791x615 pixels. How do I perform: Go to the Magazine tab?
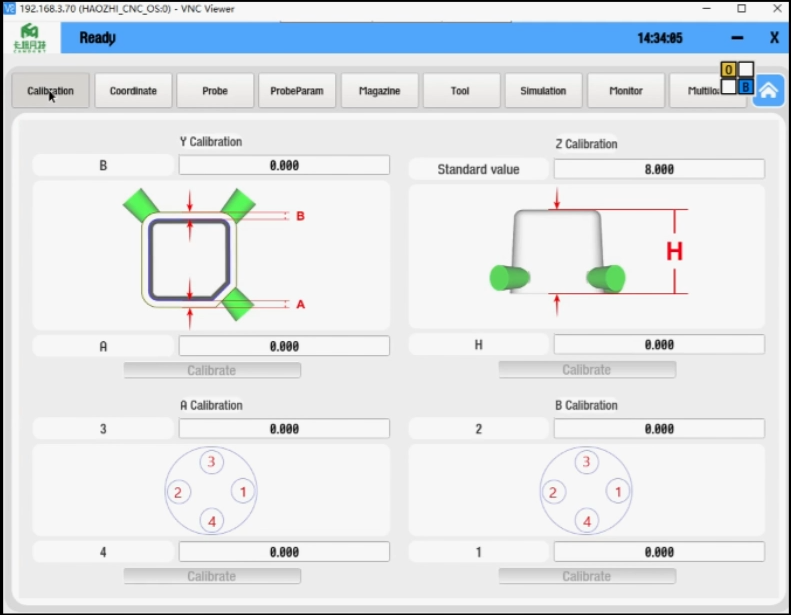click(379, 91)
